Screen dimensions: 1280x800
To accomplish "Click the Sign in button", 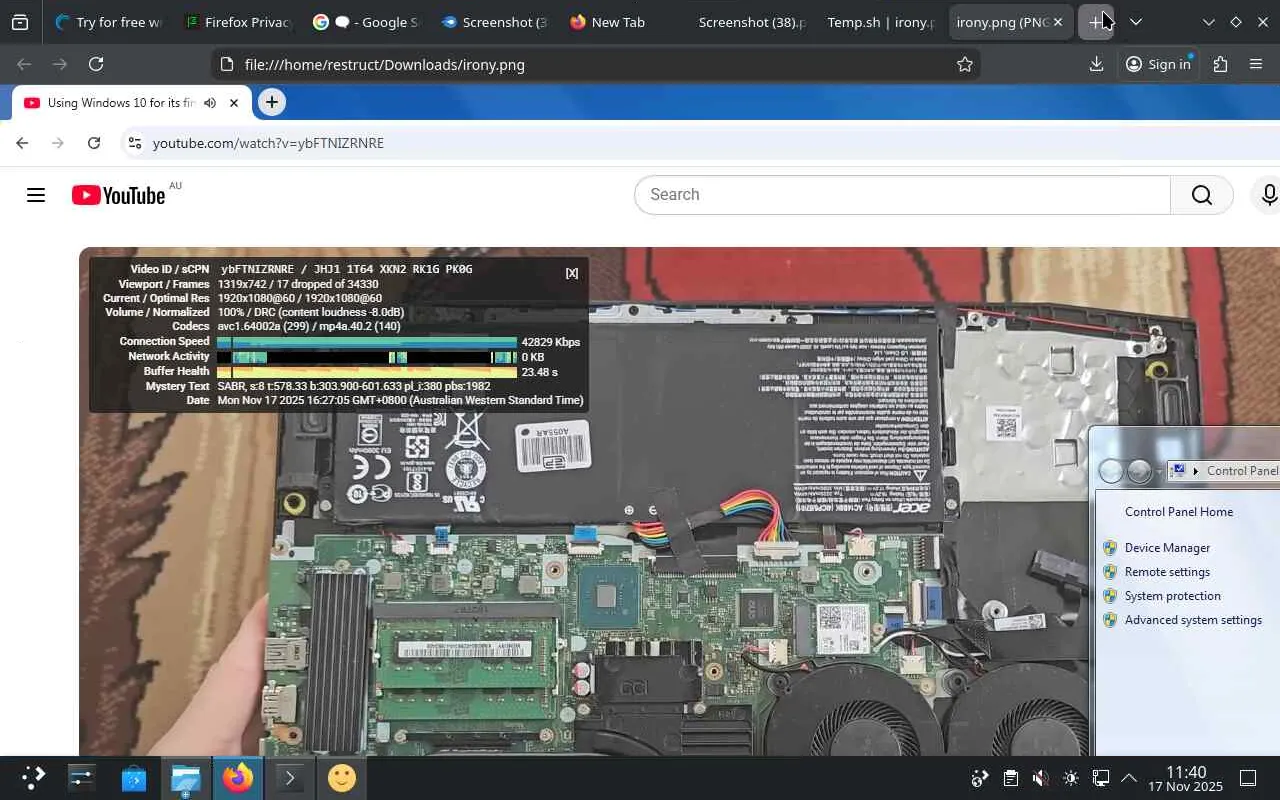I will 1158,64.
